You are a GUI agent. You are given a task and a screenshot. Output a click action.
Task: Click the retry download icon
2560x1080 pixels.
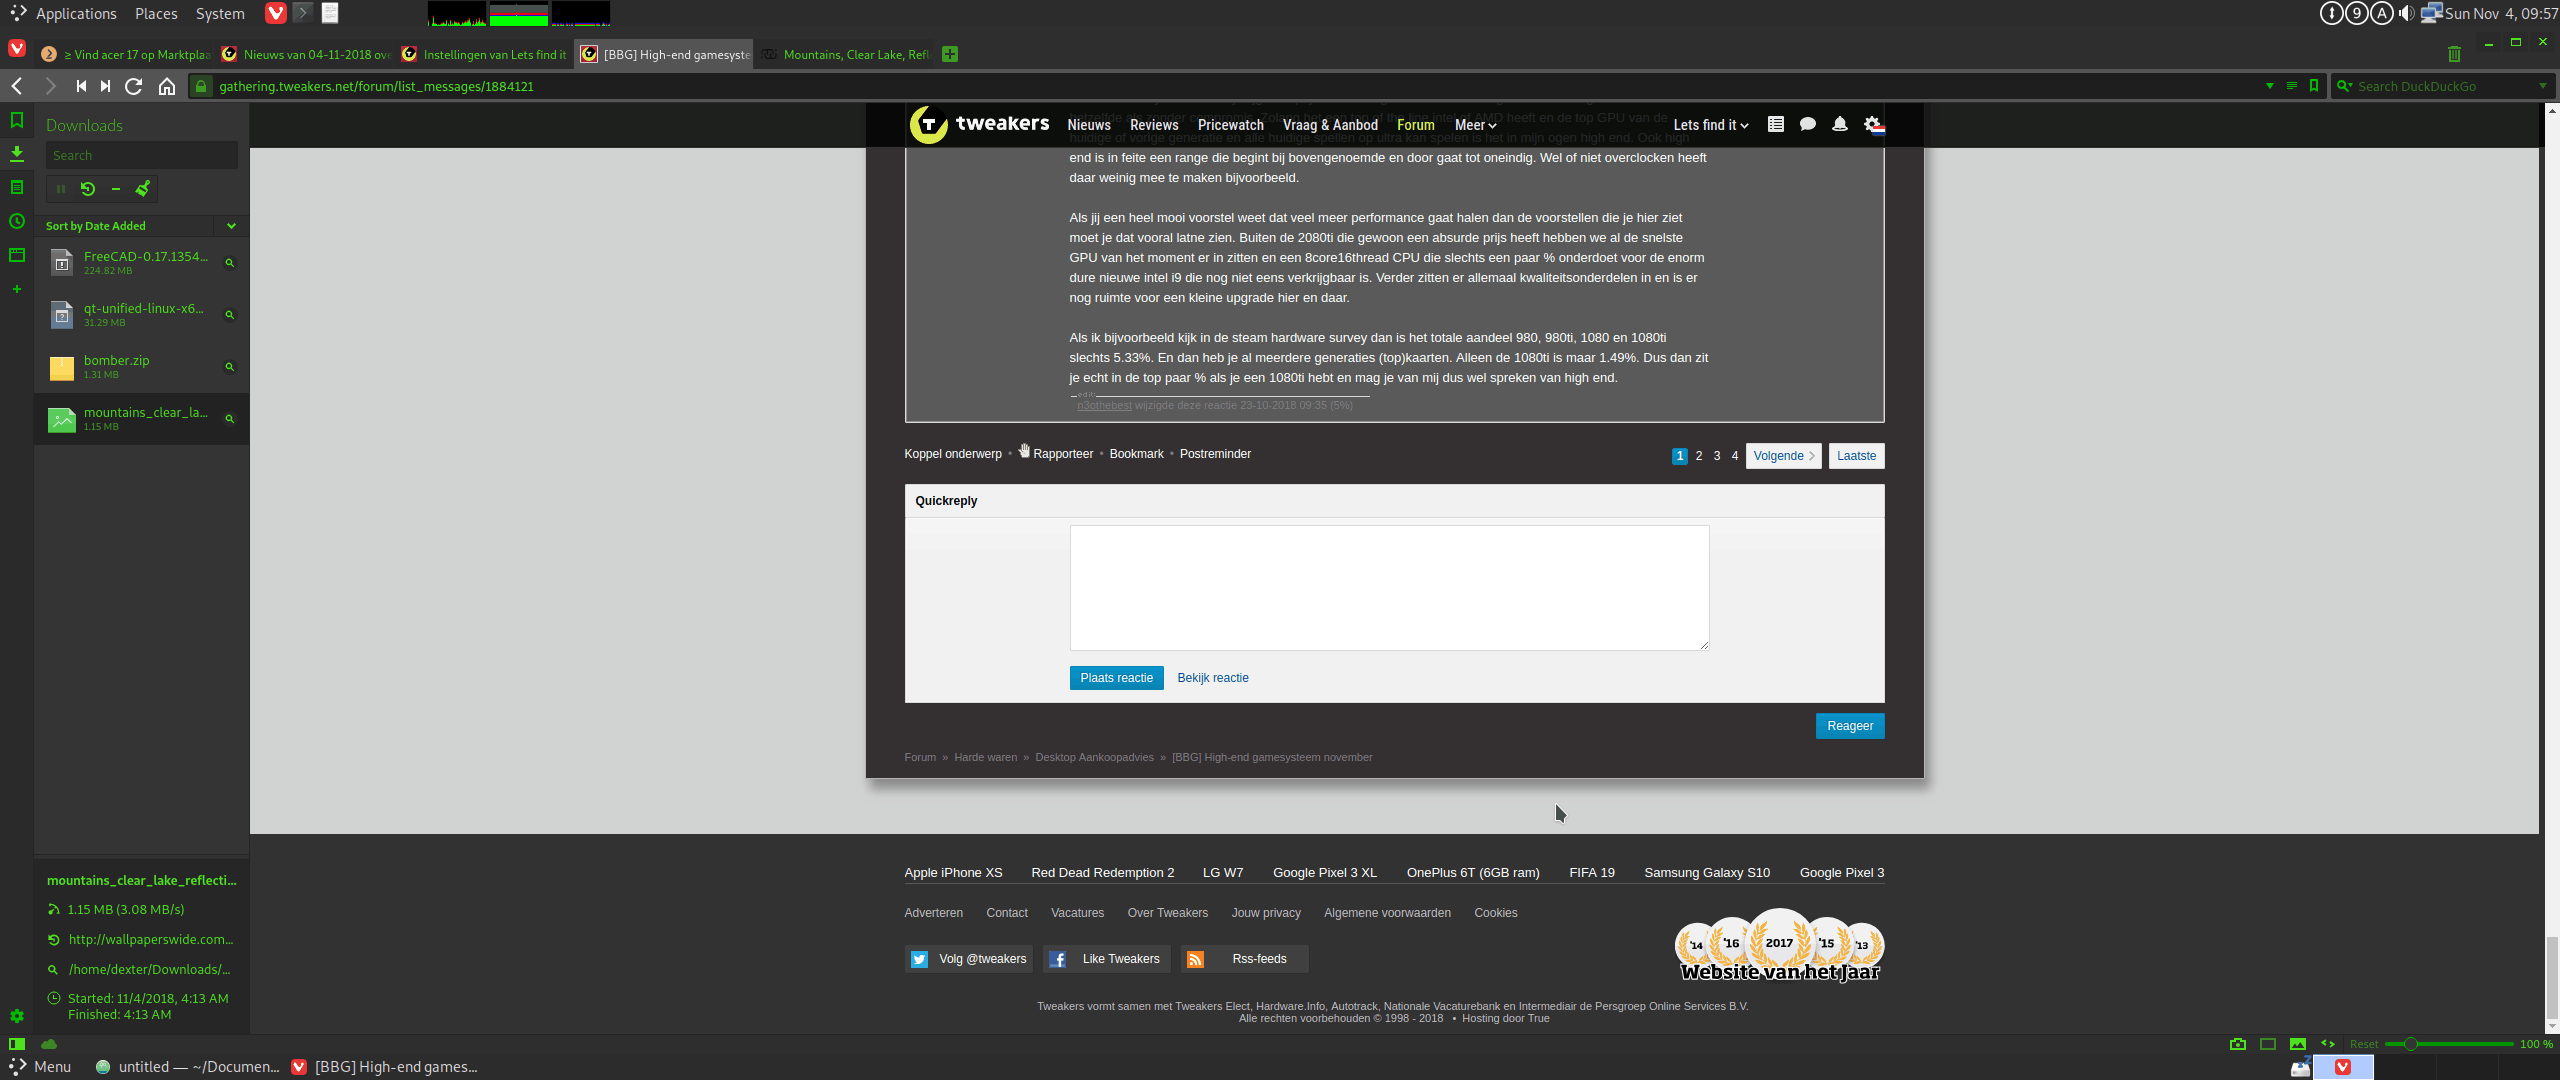pyautogui.click(x=88, y=189)
